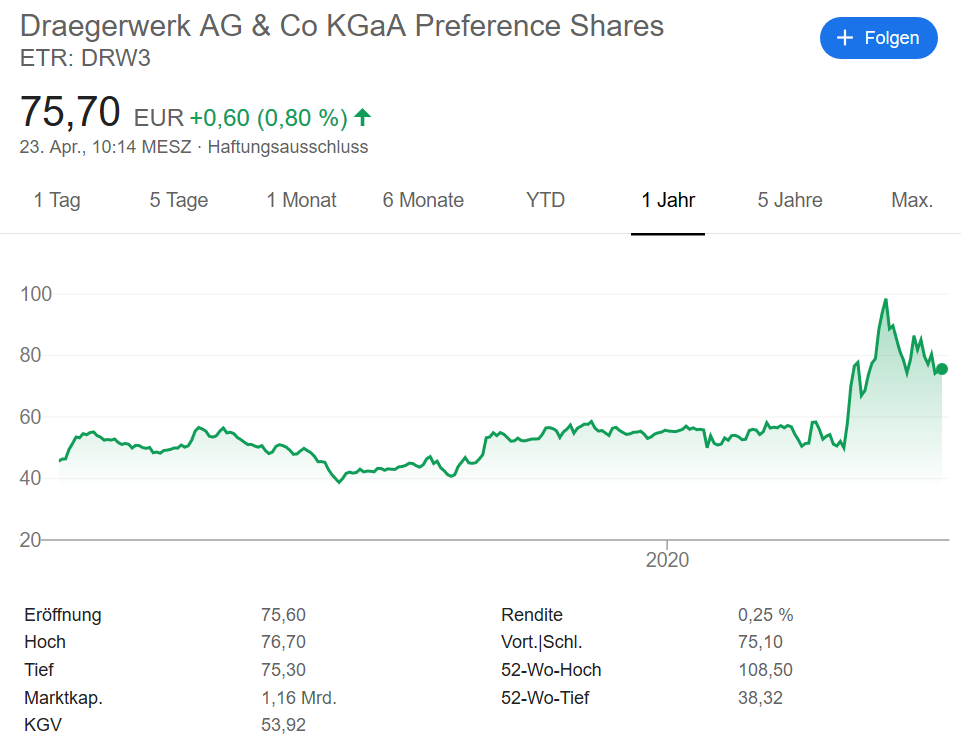This screenshot has width=961, height=735.
Task: Select the YTD tab
Action: point(545,200)
